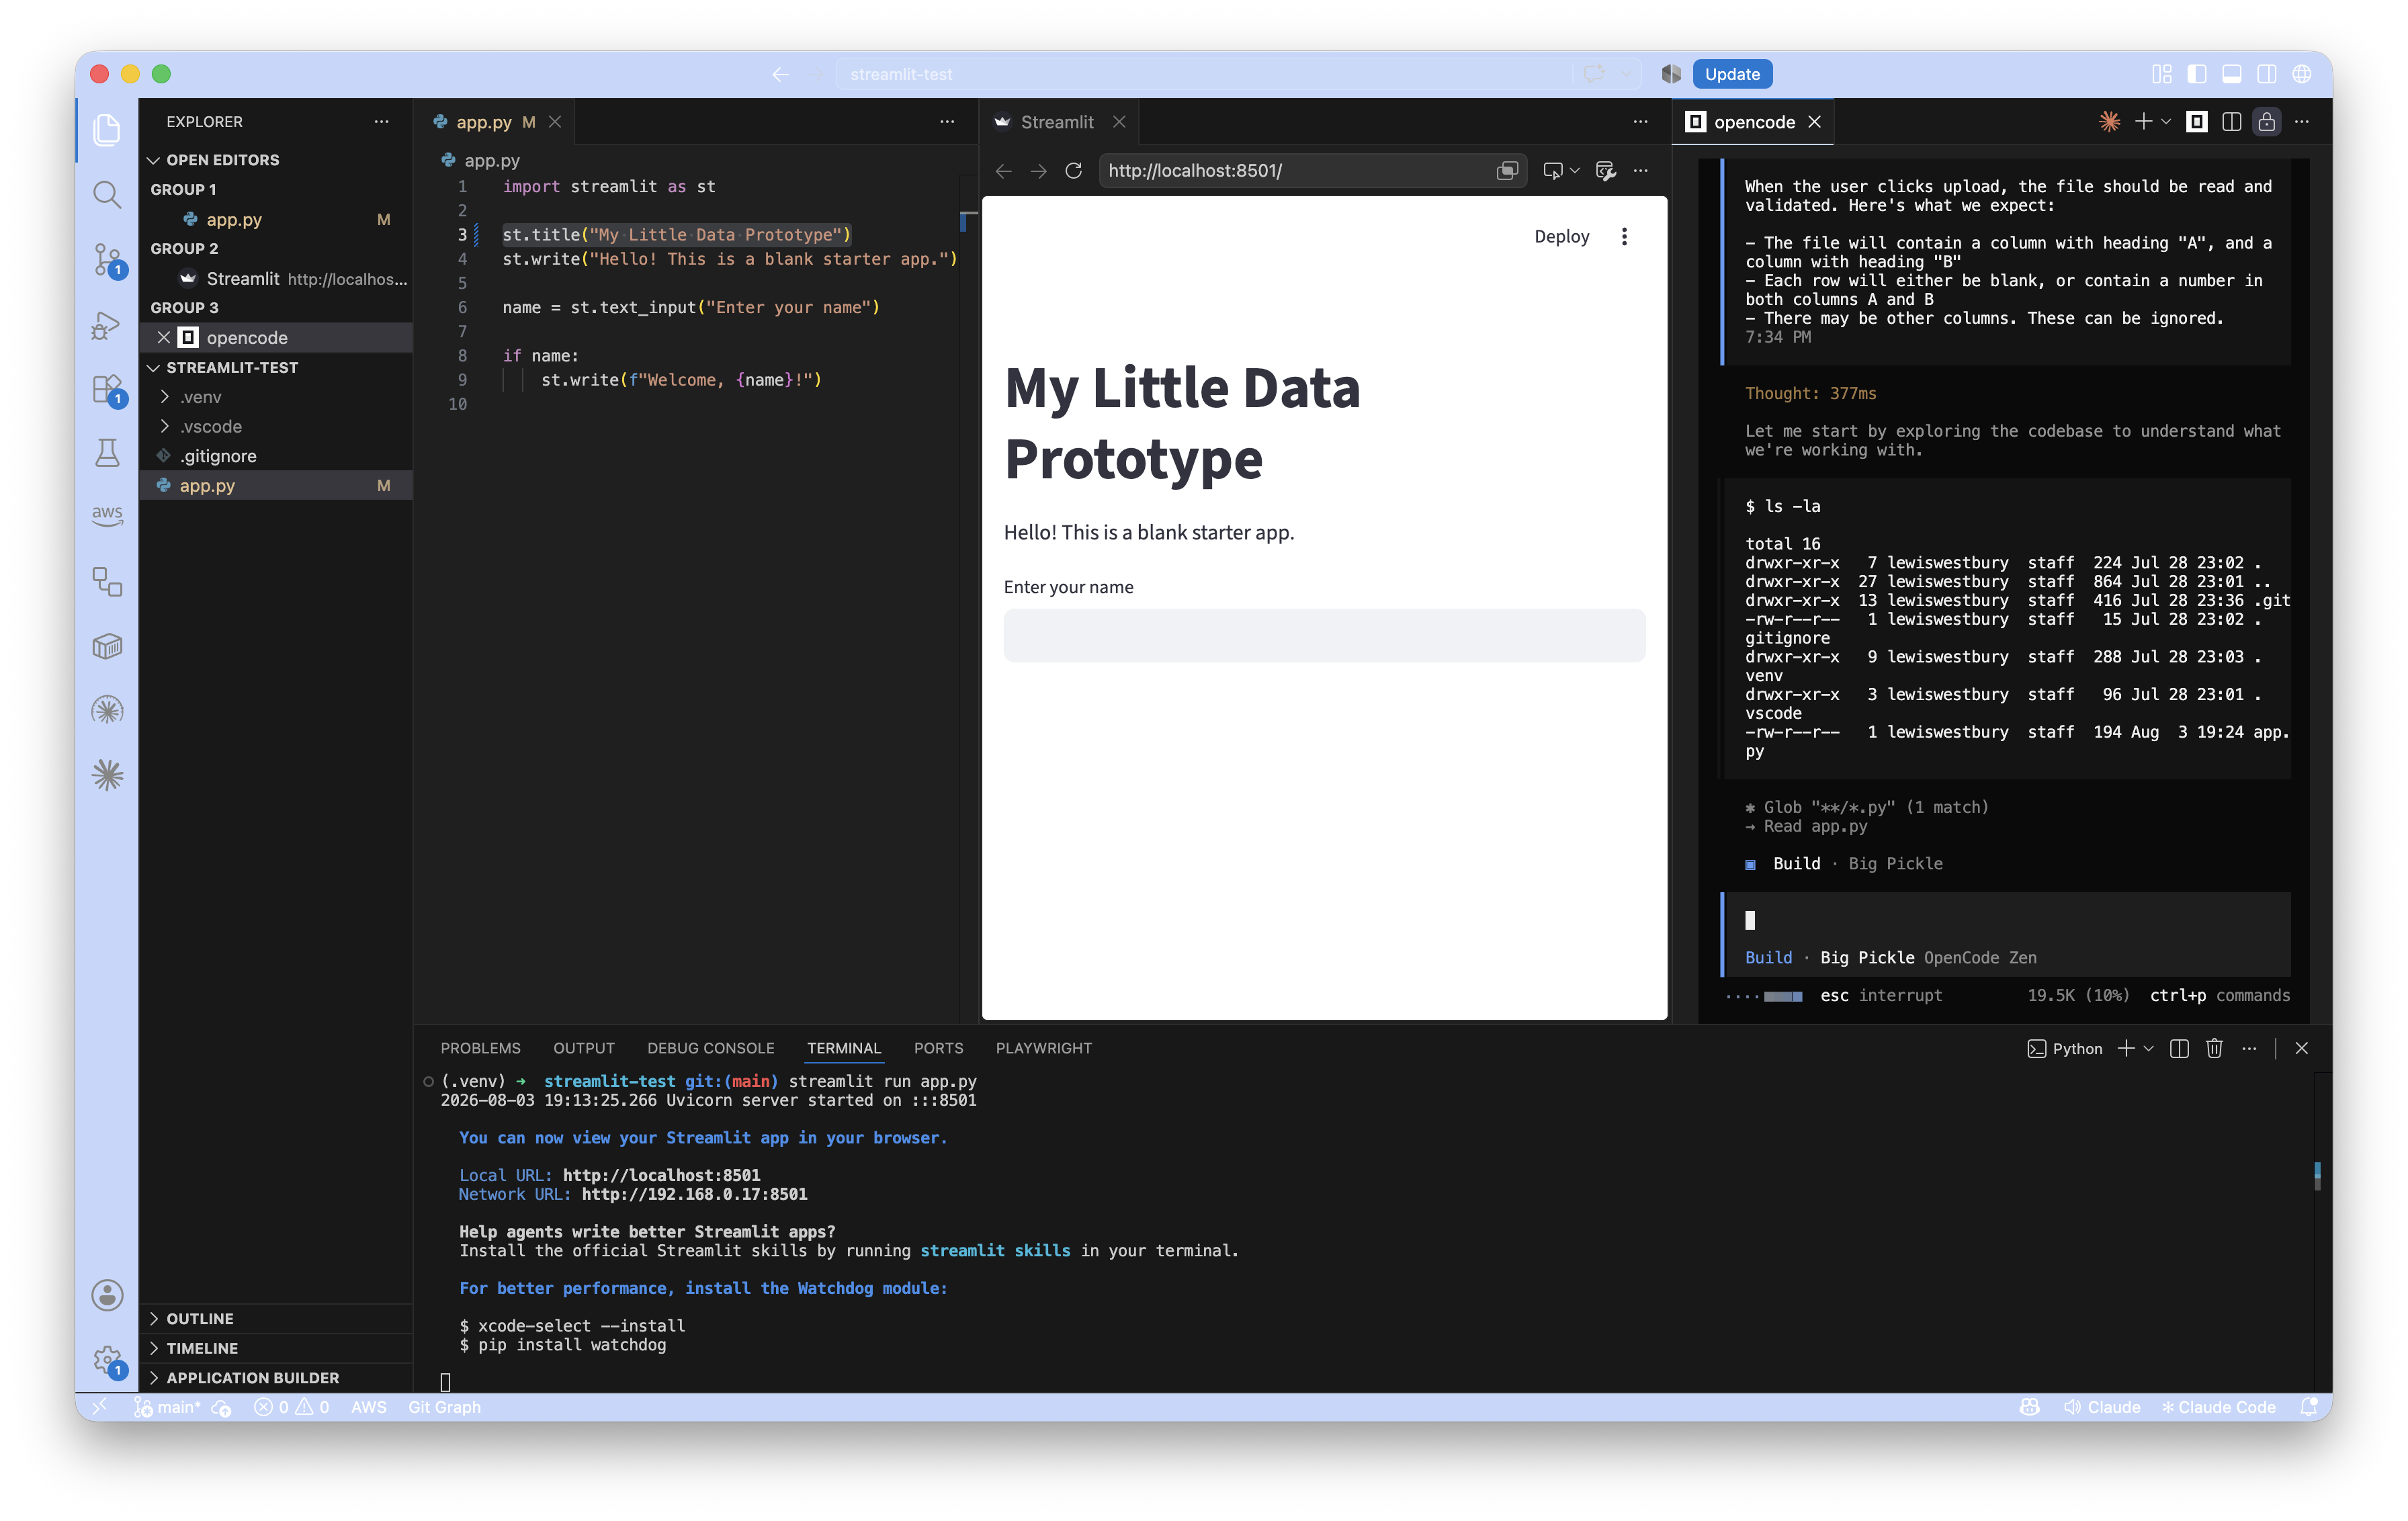Open Streamlit app kebab menu beside Deploy
Viewport: 2408px width, 1521px height.
(1624, 237)
